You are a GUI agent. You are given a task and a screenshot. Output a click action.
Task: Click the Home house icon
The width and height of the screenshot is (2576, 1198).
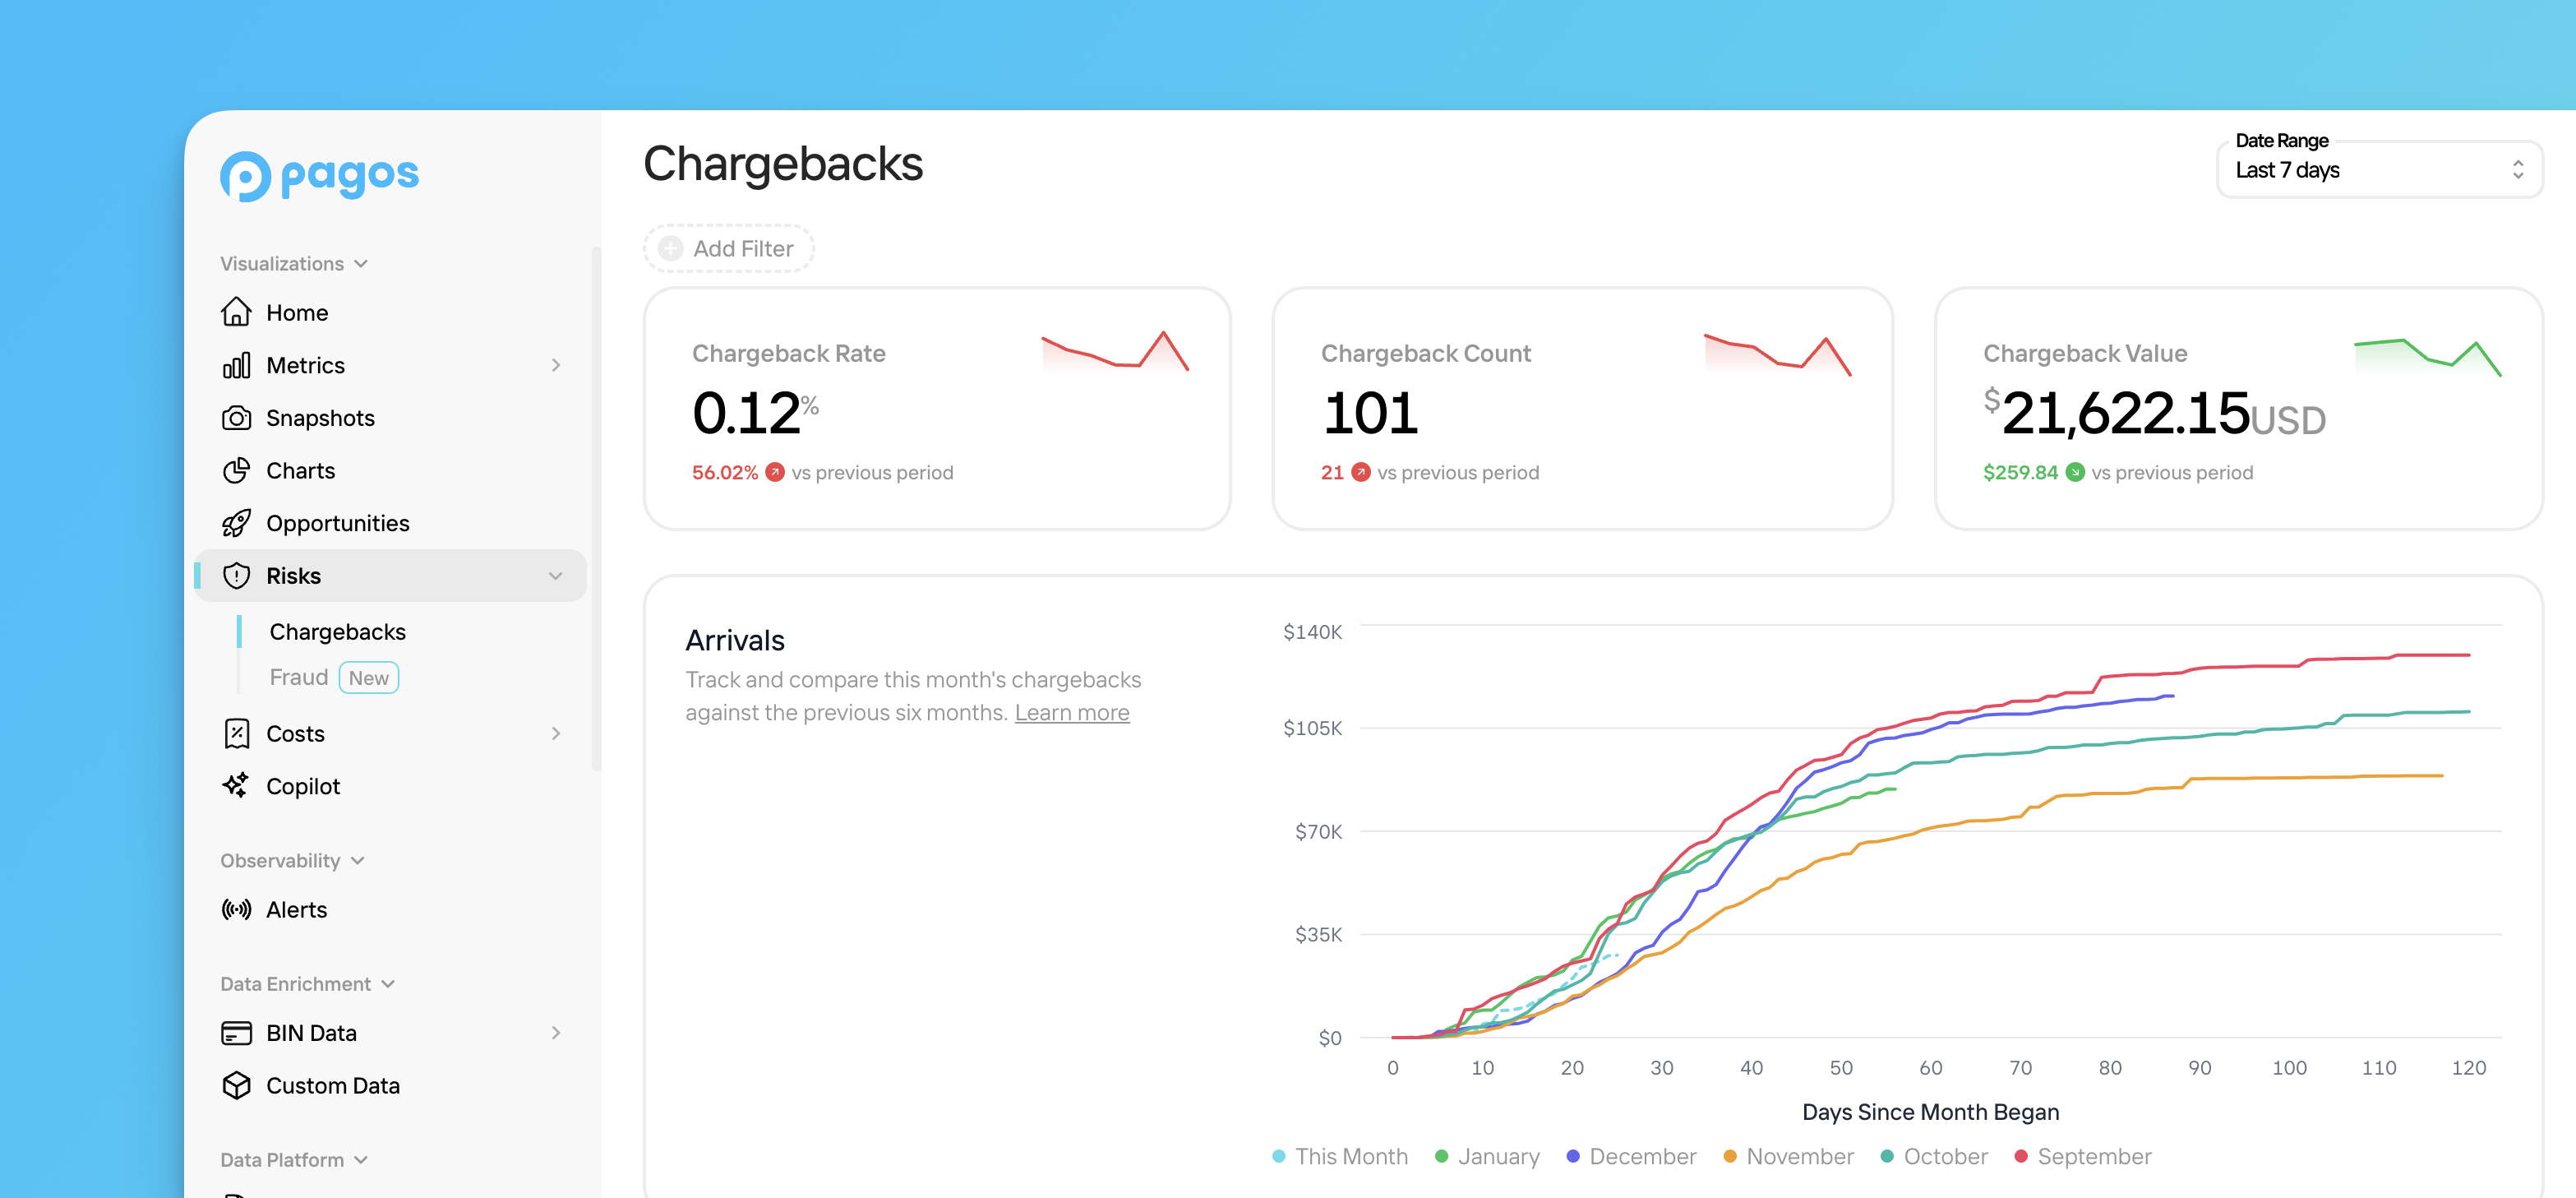pyautogui.click(x=236, y=312)
